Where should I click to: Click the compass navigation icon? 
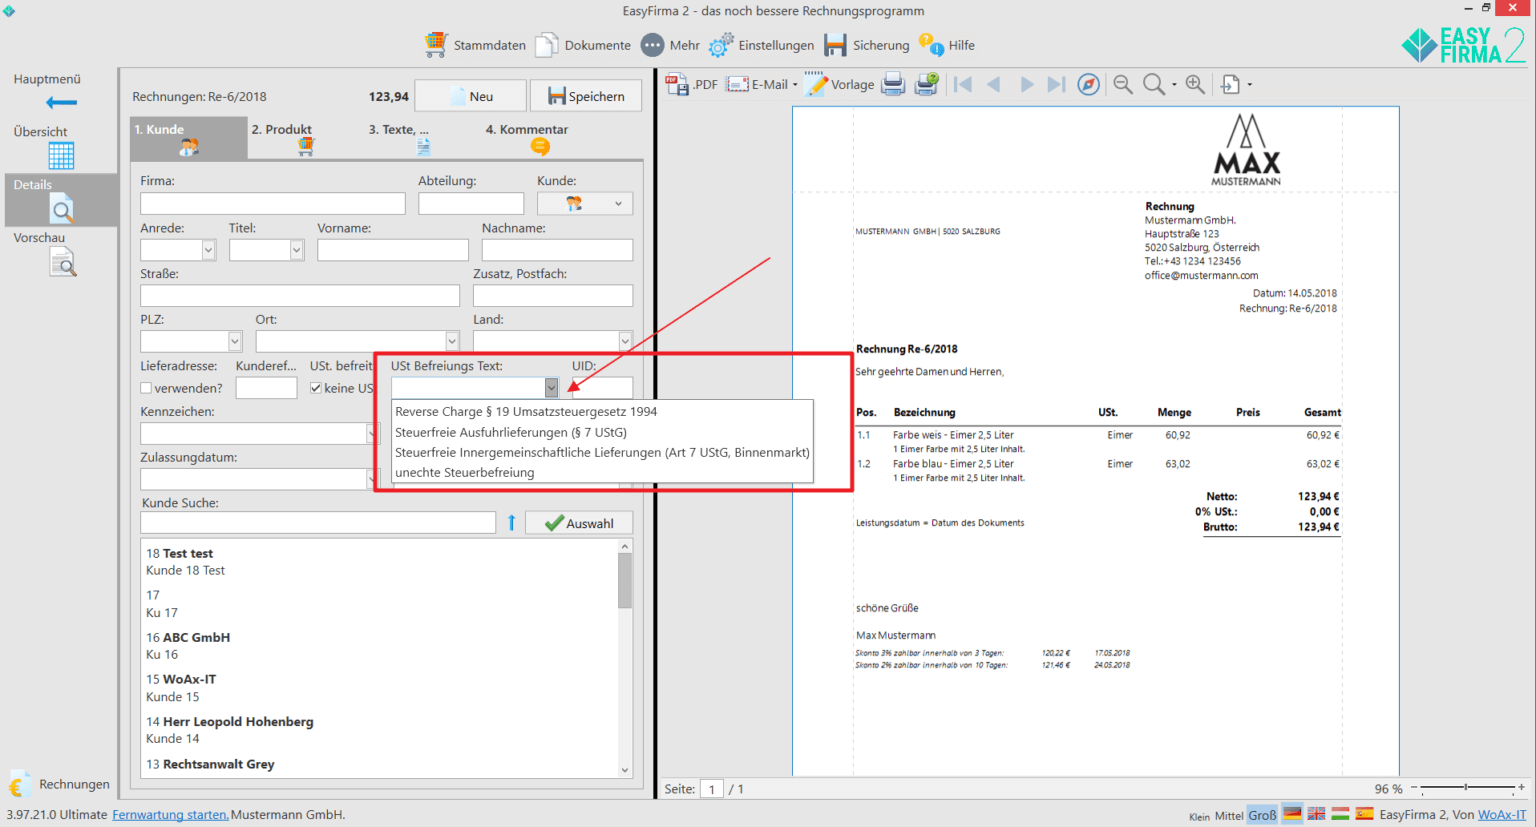[x=1088, y=85]
